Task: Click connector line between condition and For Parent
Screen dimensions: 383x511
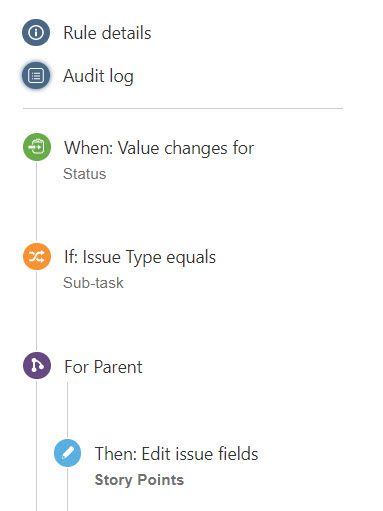Action: click(37, 311)
